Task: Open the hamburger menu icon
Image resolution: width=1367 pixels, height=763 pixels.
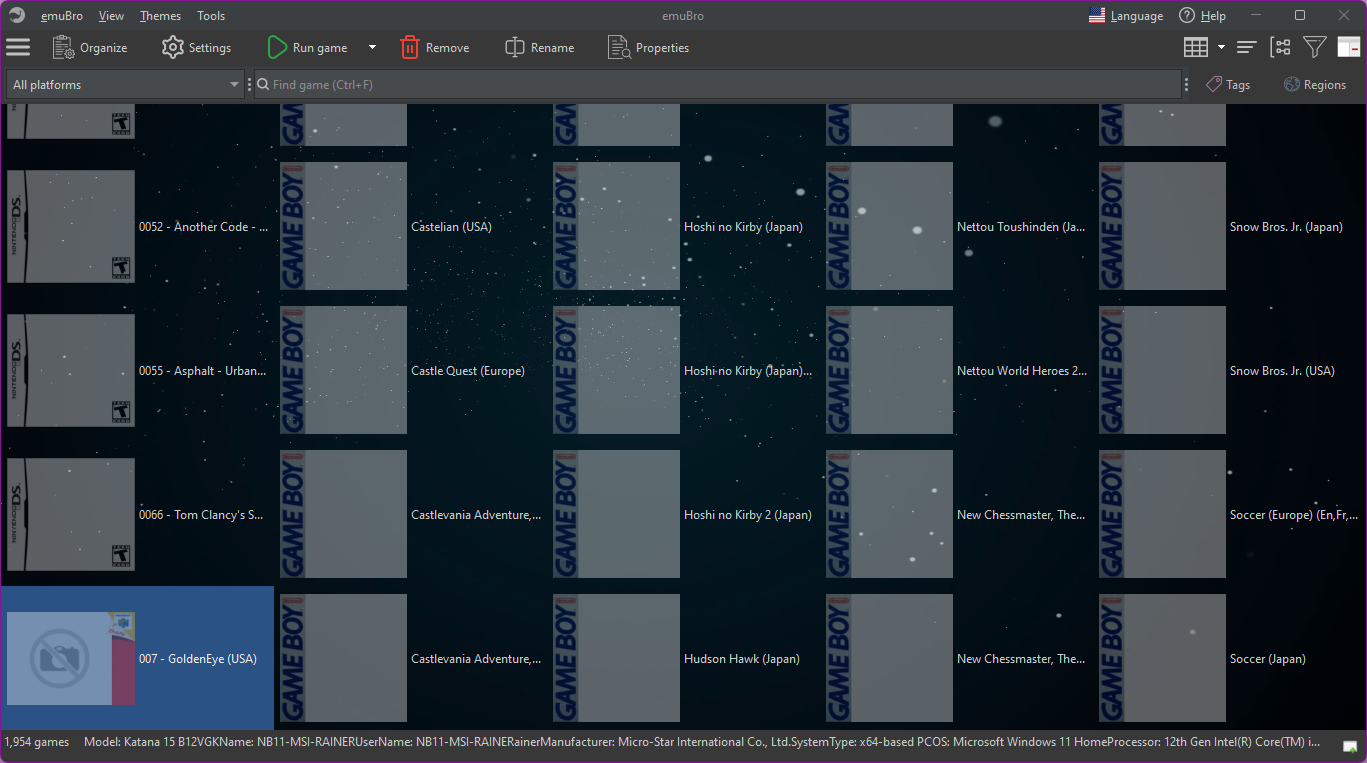Action: click(x=18, y=46)
